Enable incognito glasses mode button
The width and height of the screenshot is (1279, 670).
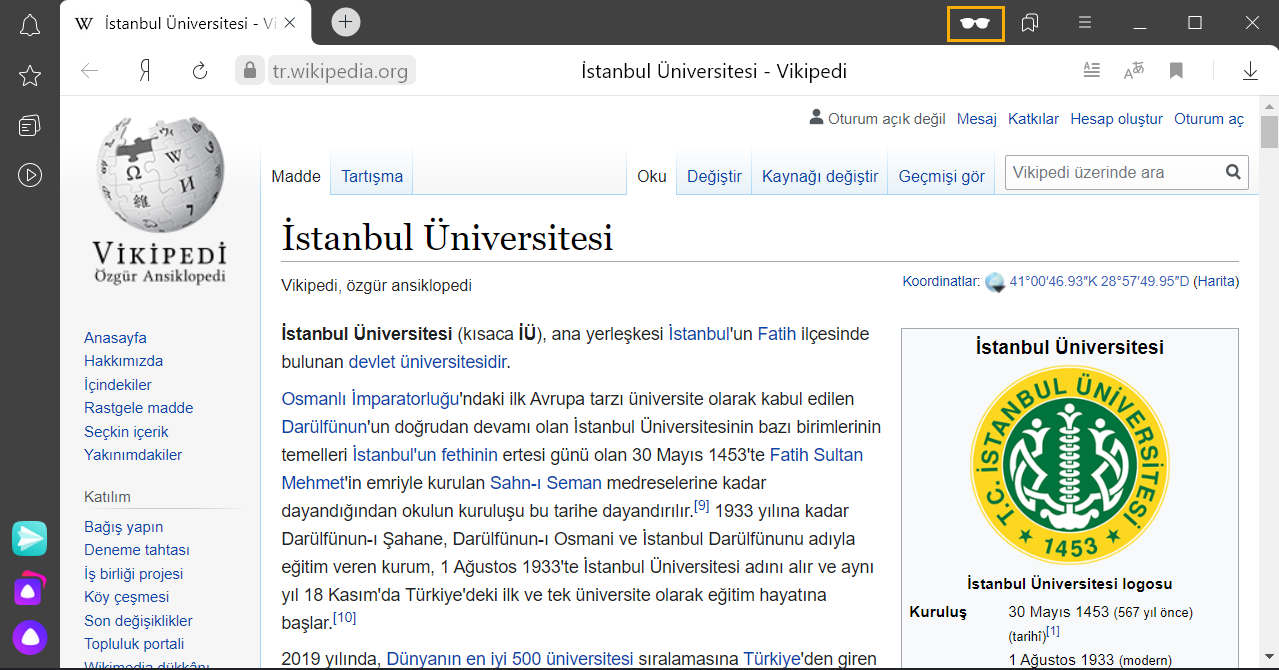[x=975, y=23]
